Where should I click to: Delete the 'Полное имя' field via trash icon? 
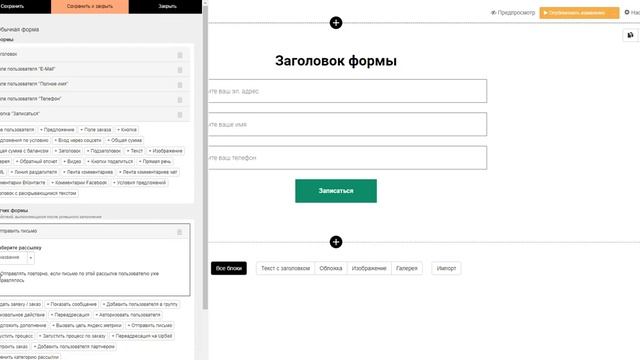tap(180, 85)
